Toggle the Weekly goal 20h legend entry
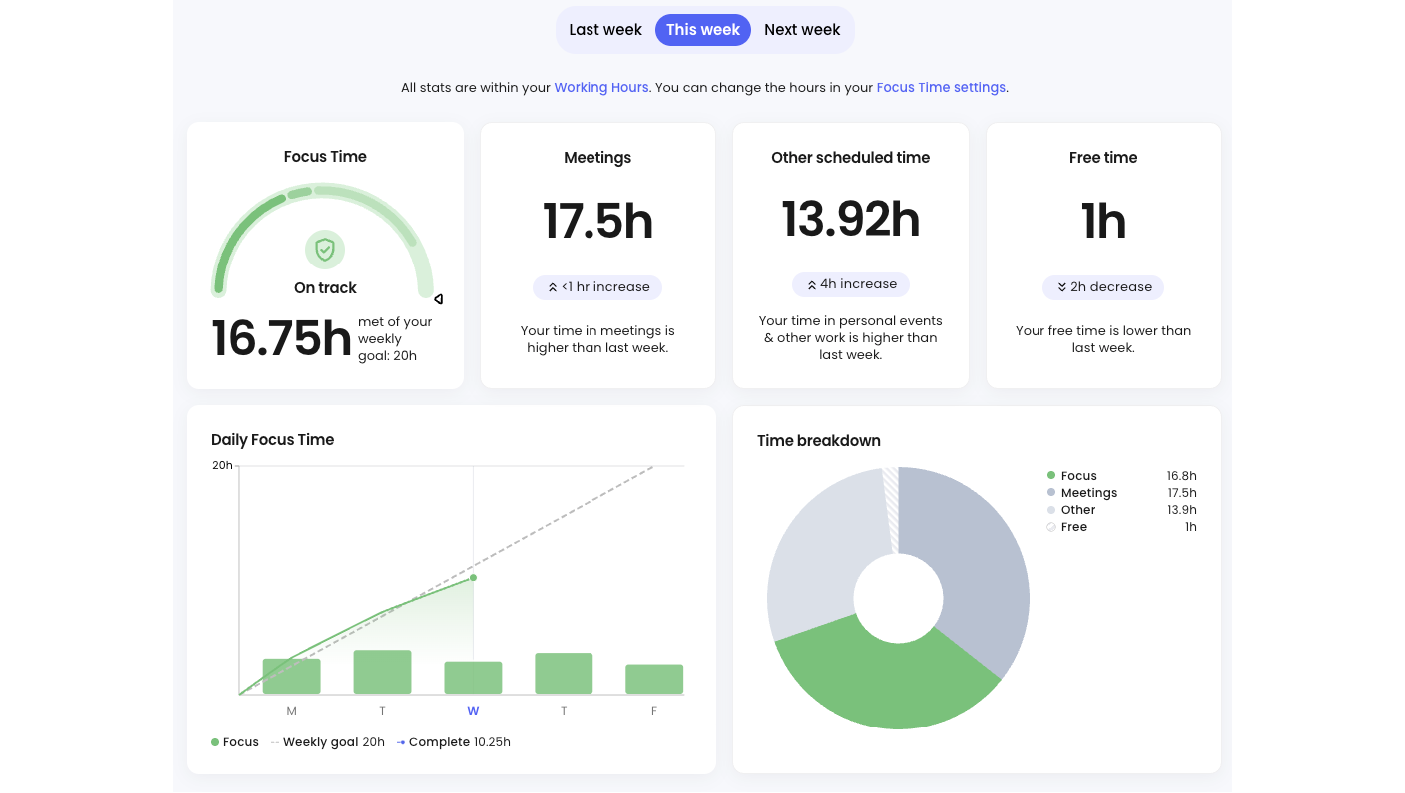The height and width of the screenshot is (793, 1405). coord(328,742)
